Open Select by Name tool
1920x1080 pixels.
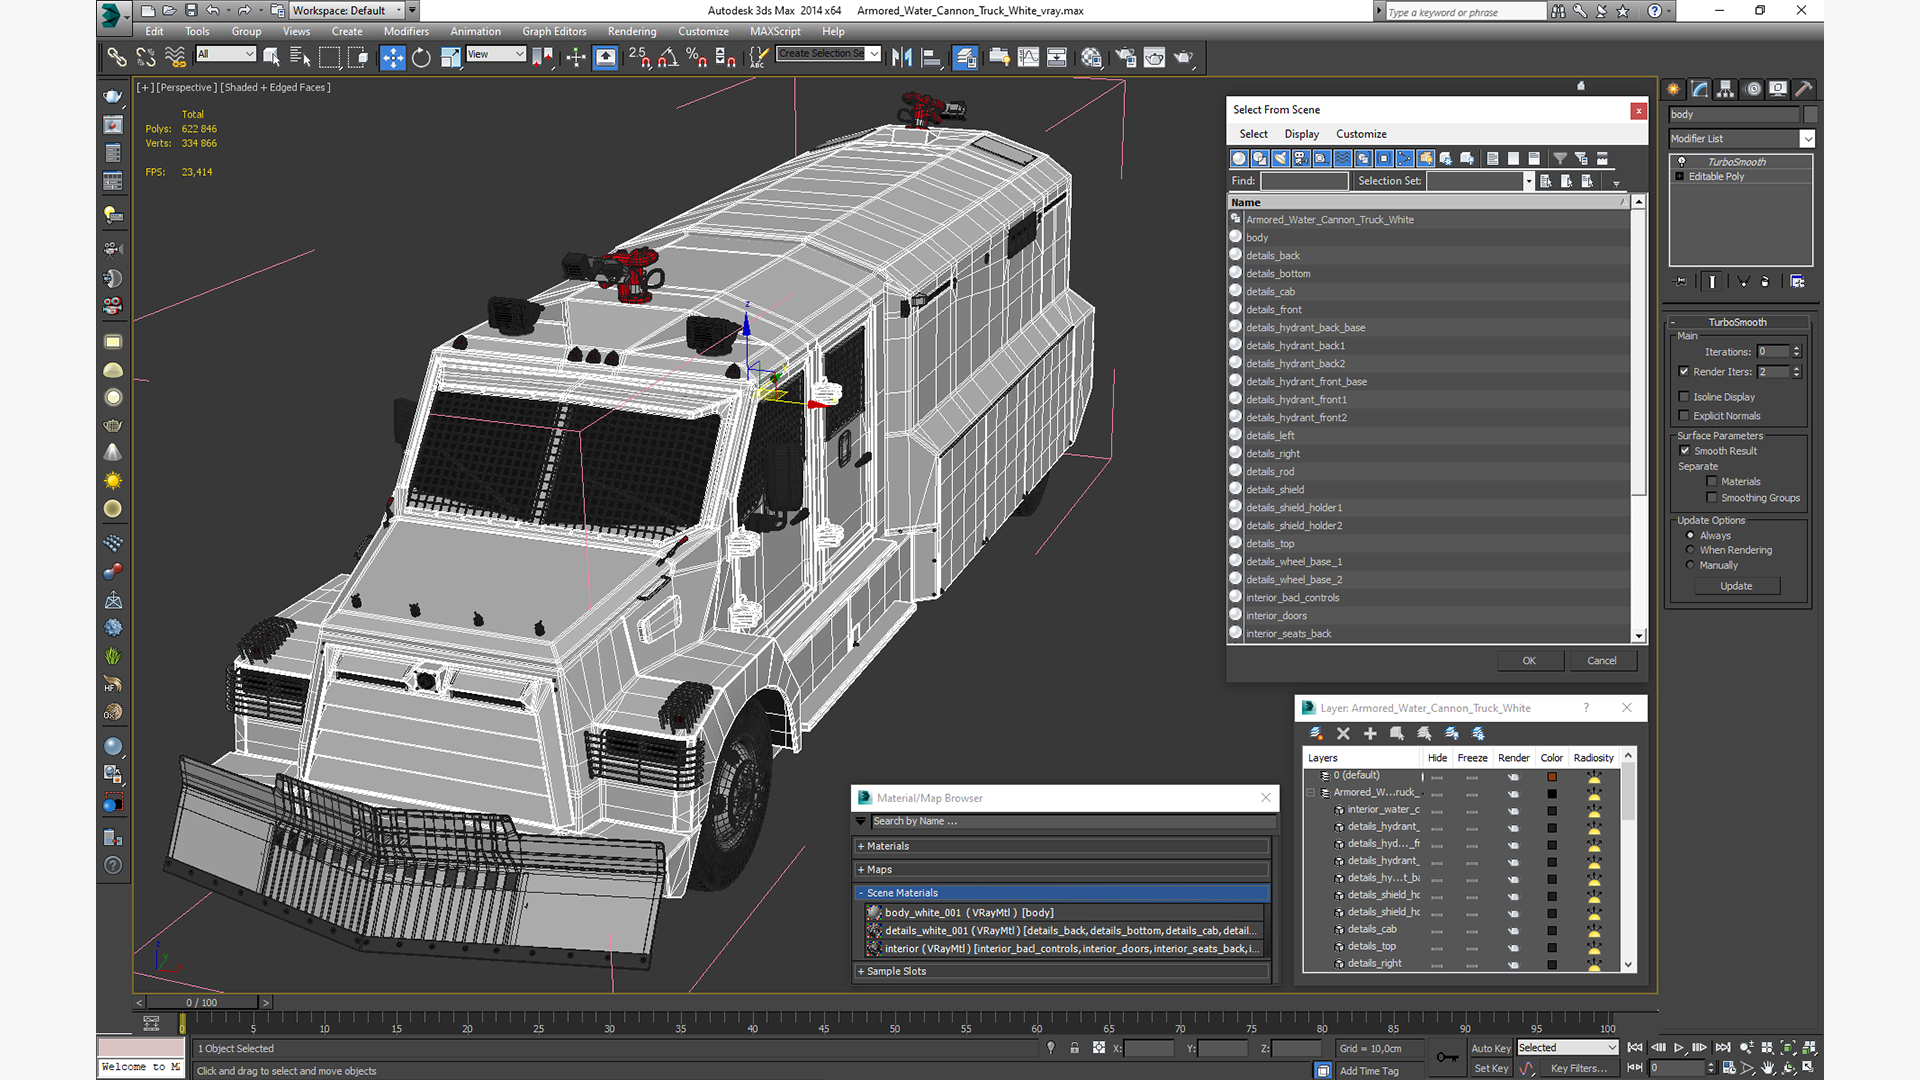tap(299, 58)
